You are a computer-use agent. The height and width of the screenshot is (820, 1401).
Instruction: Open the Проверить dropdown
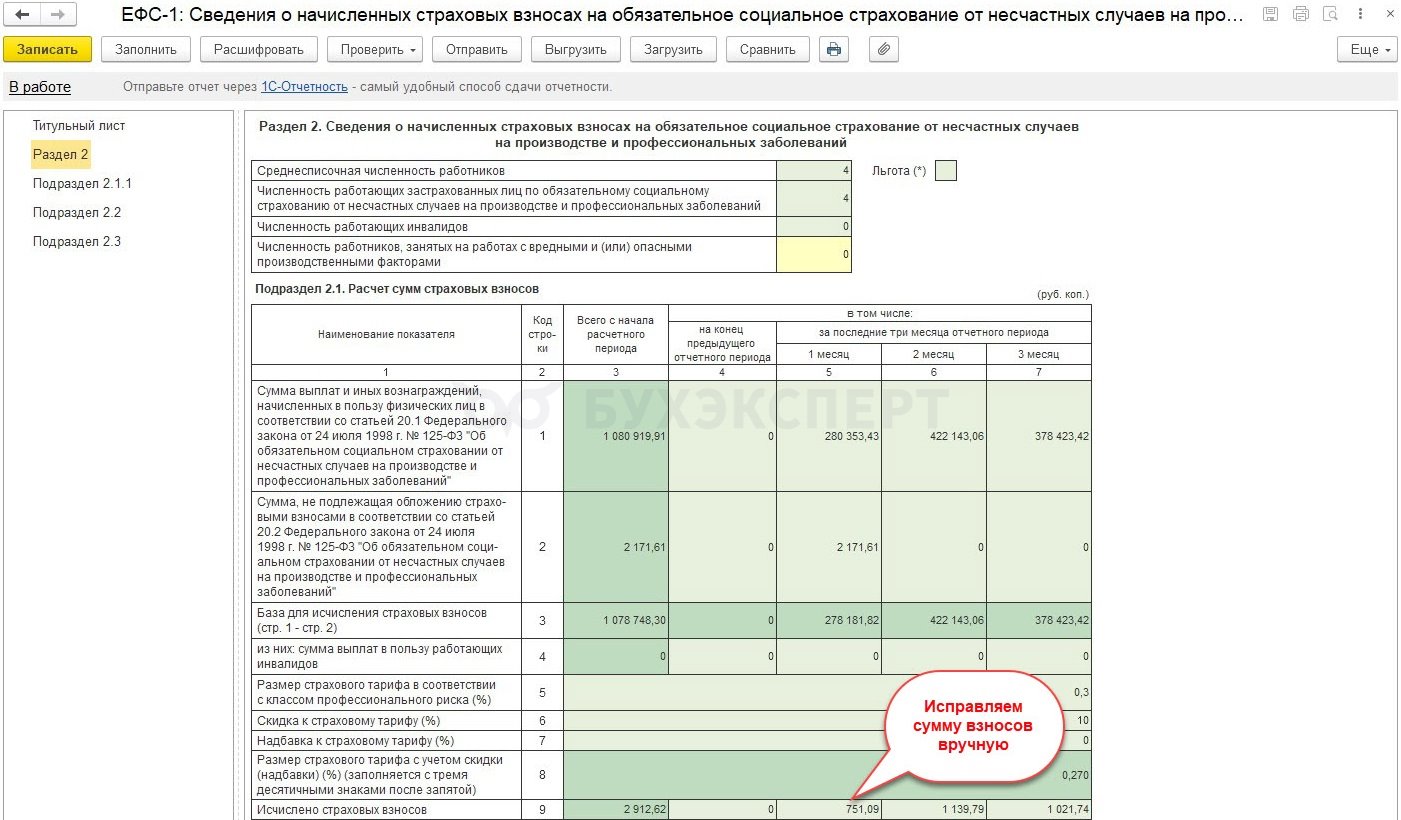(x=375, y=49)
